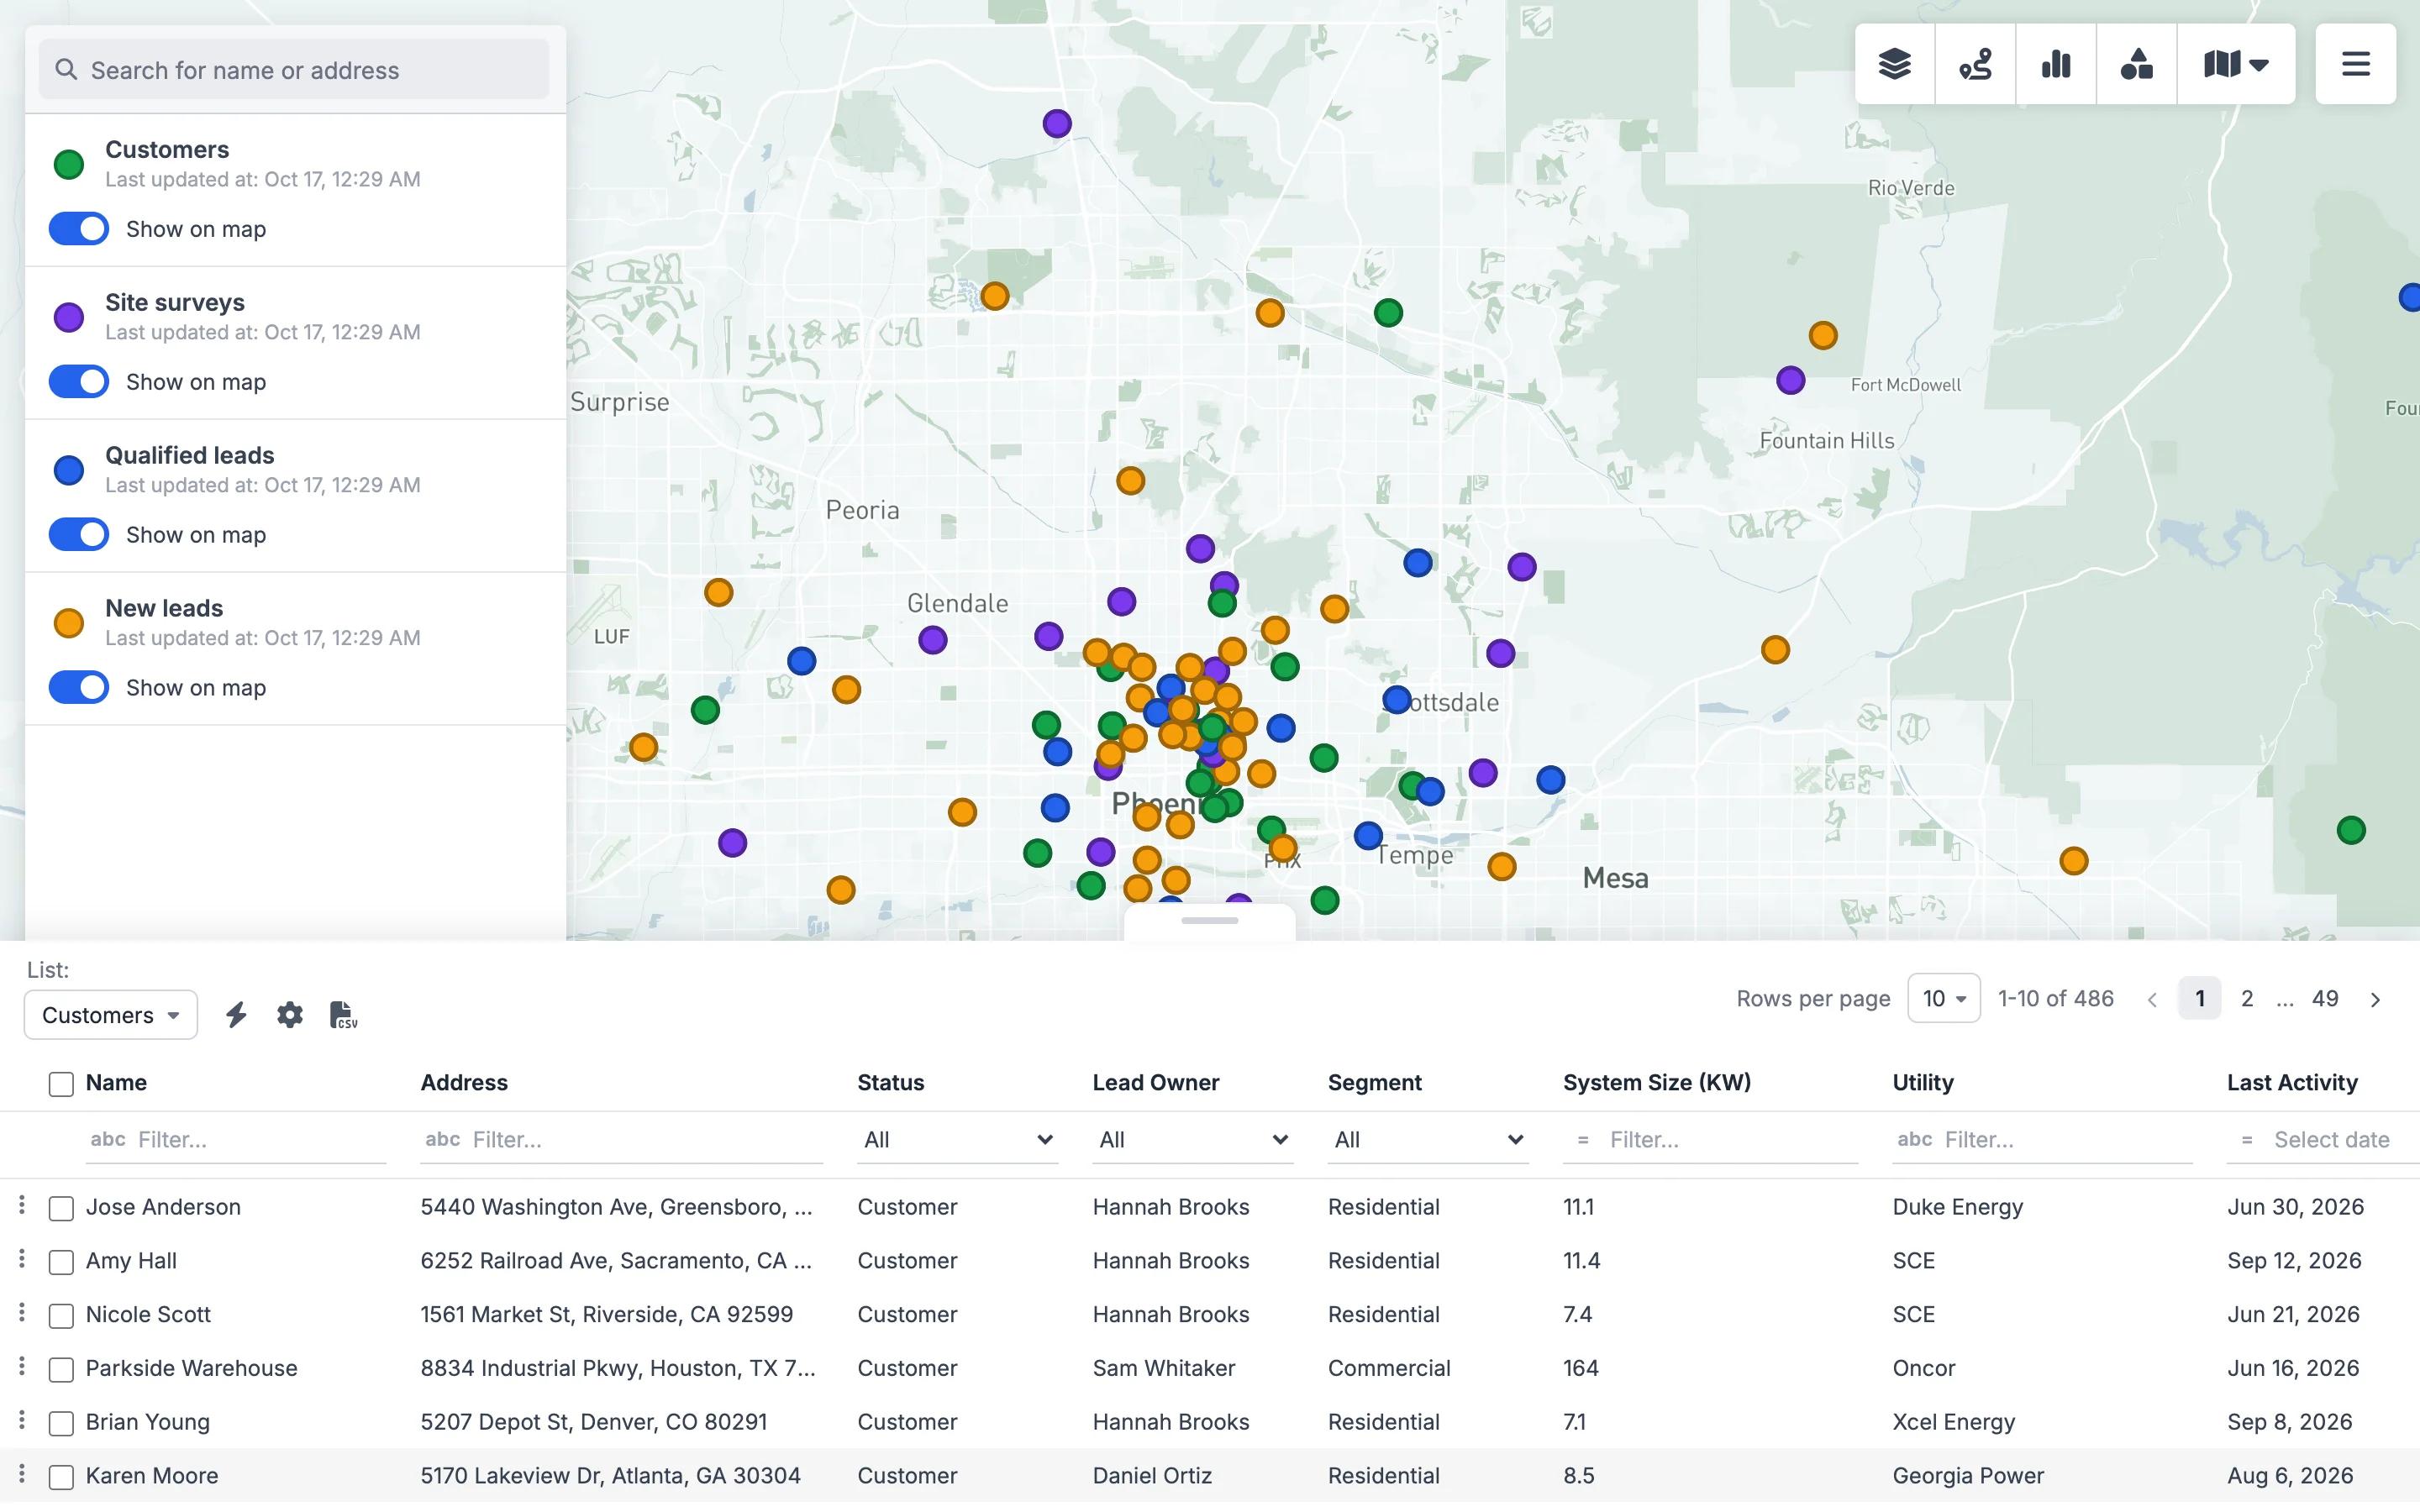
Task: Select Karen Moore row checkbox
Action: coord(61,1477)
